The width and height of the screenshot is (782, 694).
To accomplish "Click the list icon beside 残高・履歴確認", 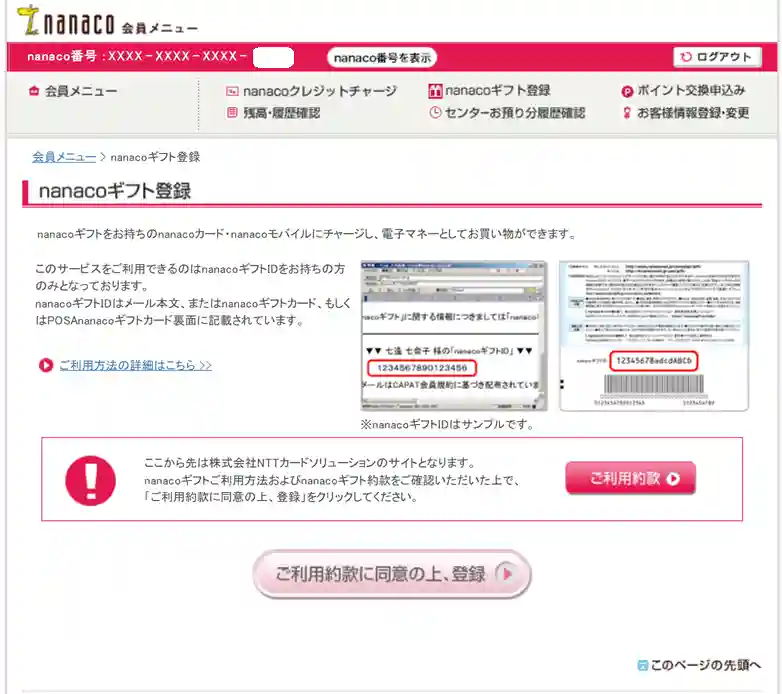I will [232, 113].
